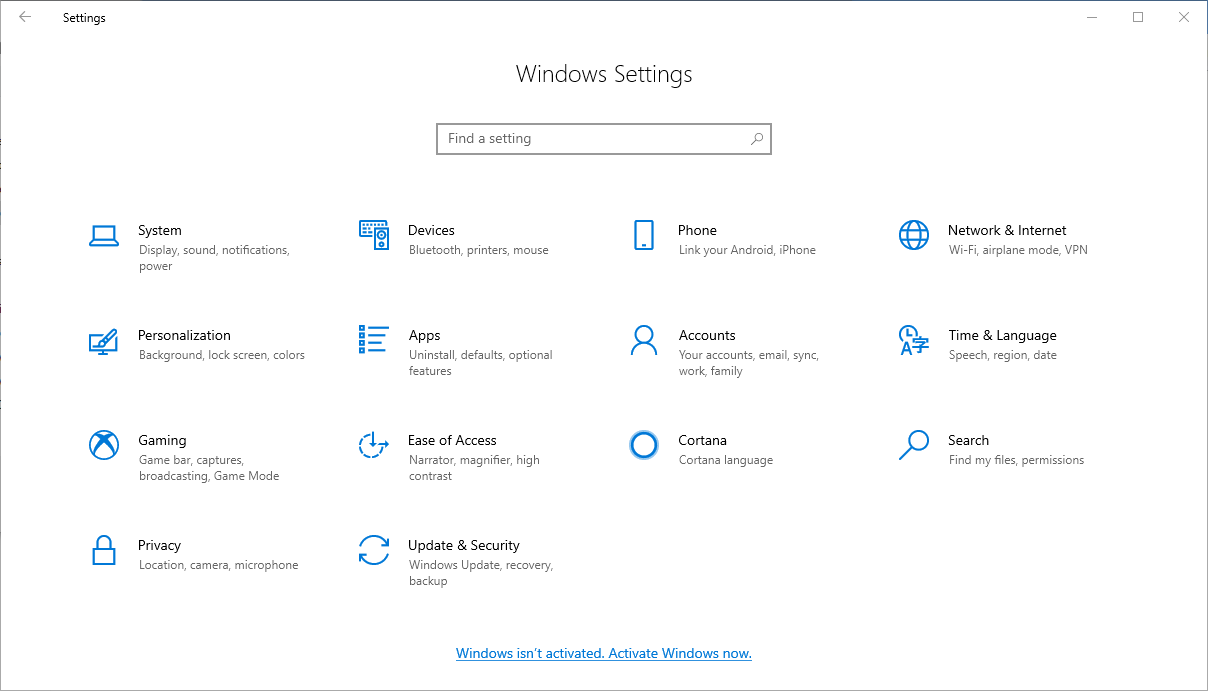Screen dimensions: 1208x691
Task: Open the Update & Security arrows icon
Action: pyautogui.click(x=374, y=550)
